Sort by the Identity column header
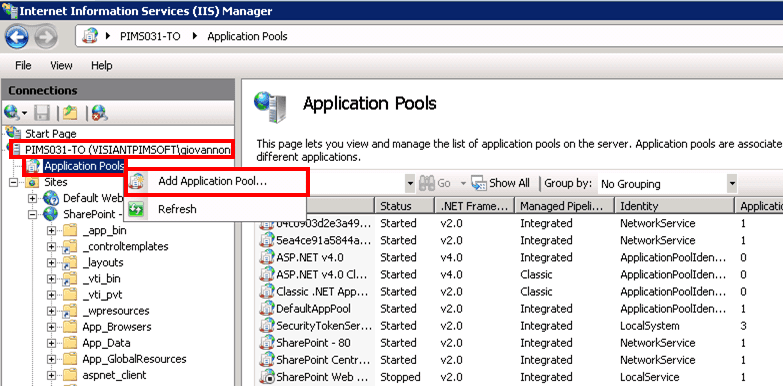 point(675,206)
